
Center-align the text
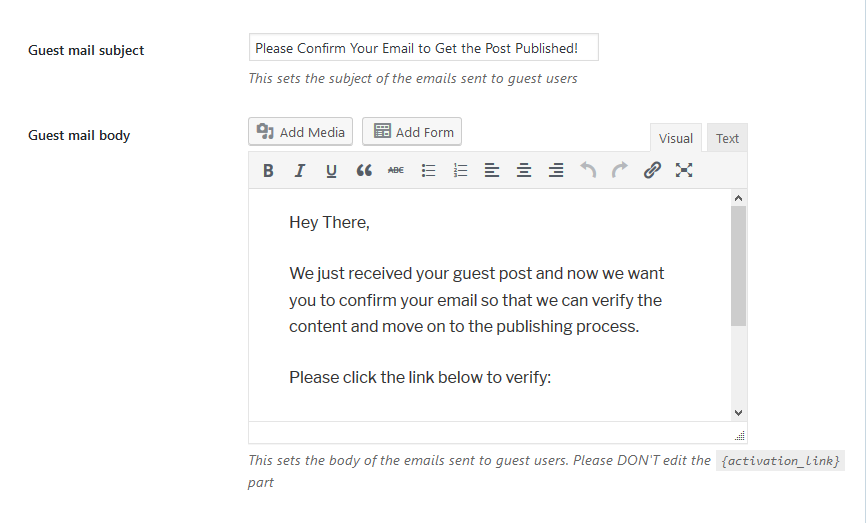524,171
